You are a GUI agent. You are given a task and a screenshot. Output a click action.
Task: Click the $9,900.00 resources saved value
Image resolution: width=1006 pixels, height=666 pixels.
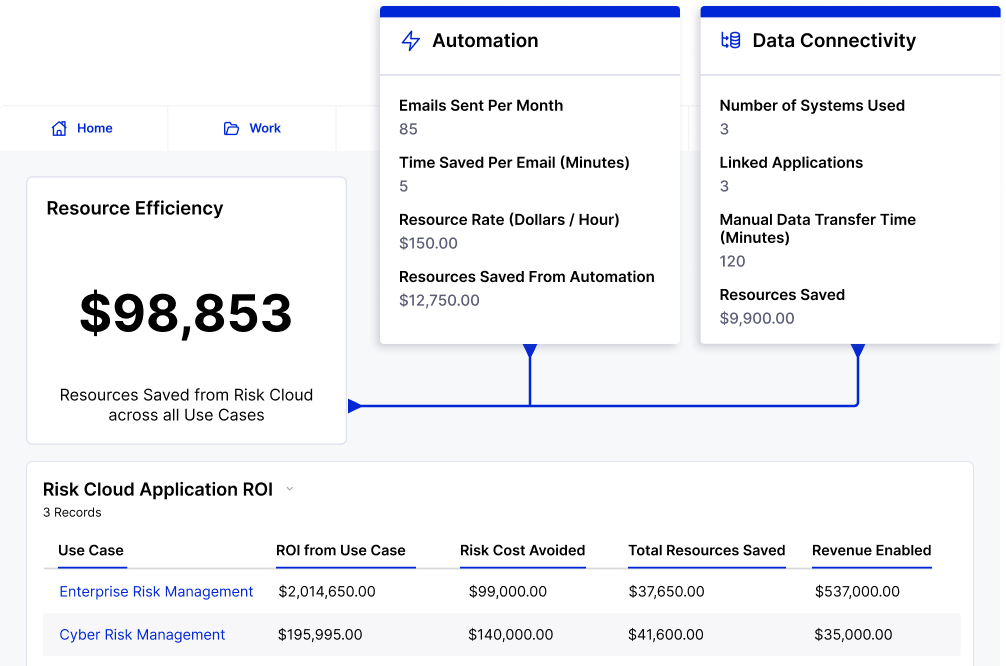(x=756, y=318)
